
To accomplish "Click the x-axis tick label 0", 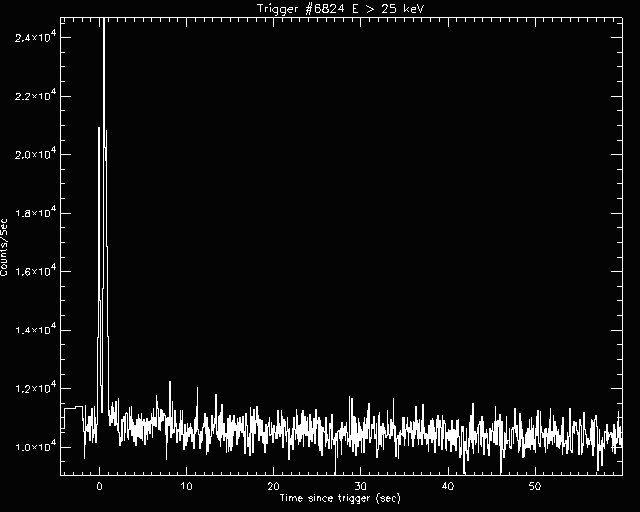I will pyautogui.click(x=99, y=486).
